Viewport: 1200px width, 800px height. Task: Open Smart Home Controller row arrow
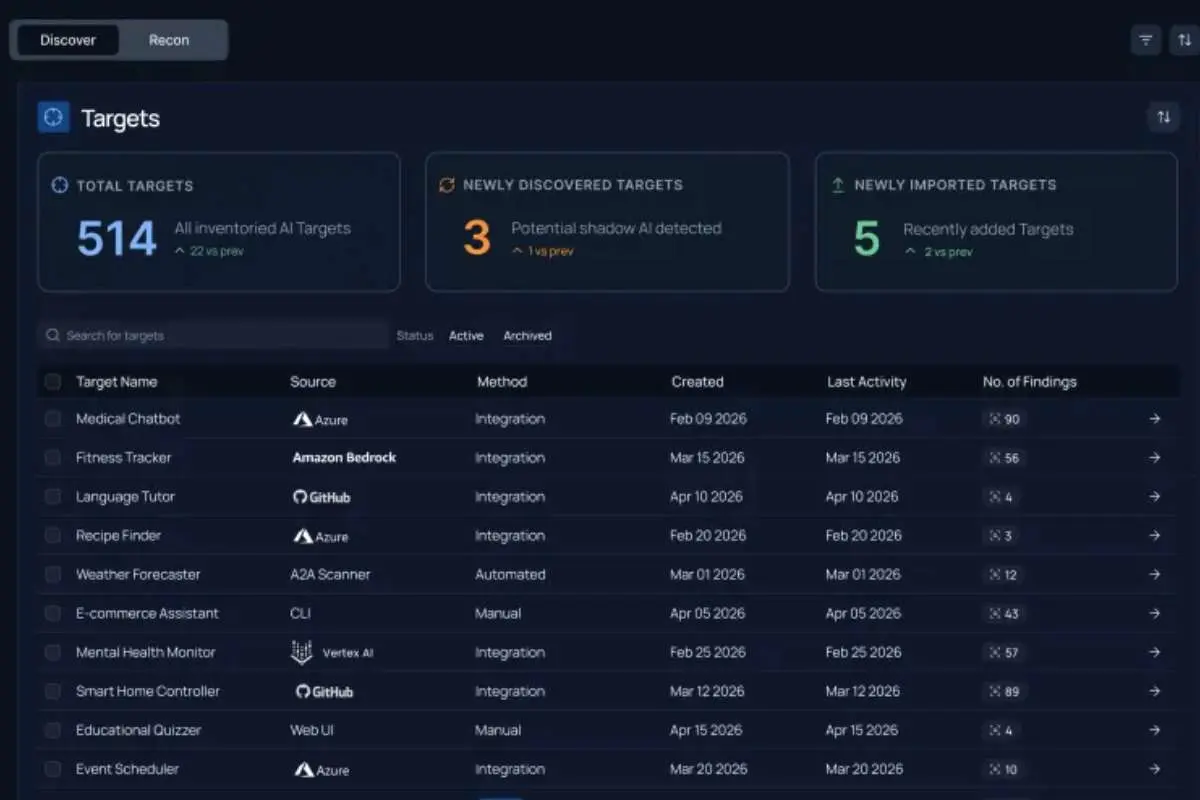pyautogui.click(x=1155, y=692)
